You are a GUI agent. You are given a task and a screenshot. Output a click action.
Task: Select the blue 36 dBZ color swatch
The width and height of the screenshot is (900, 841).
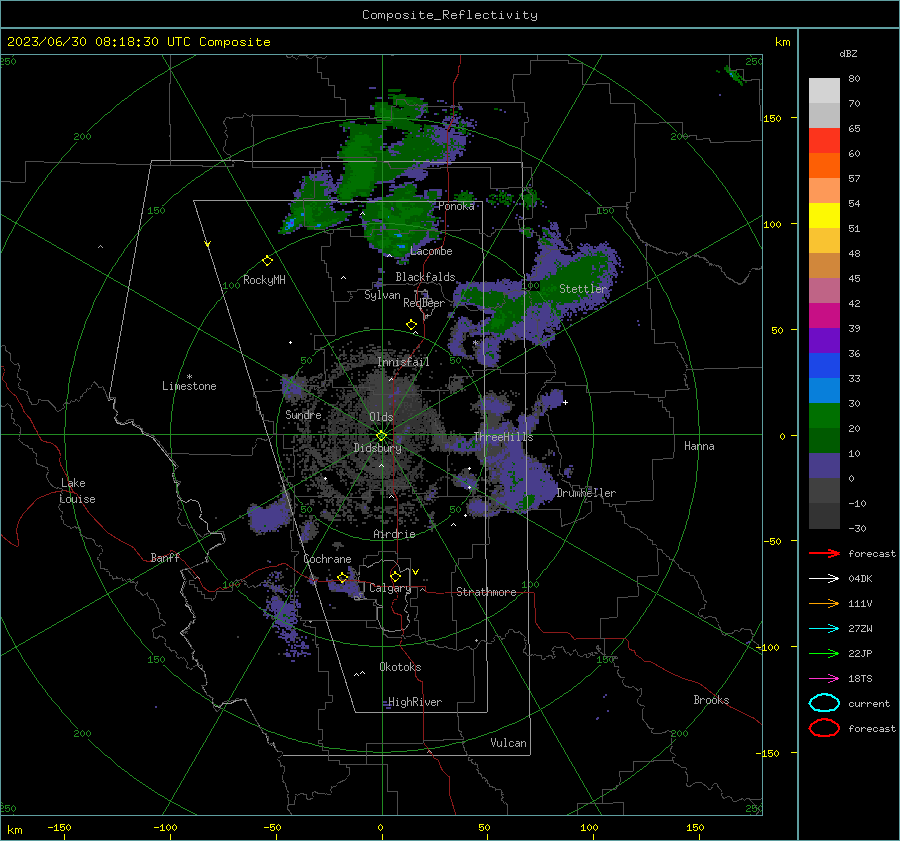(824, 365)
